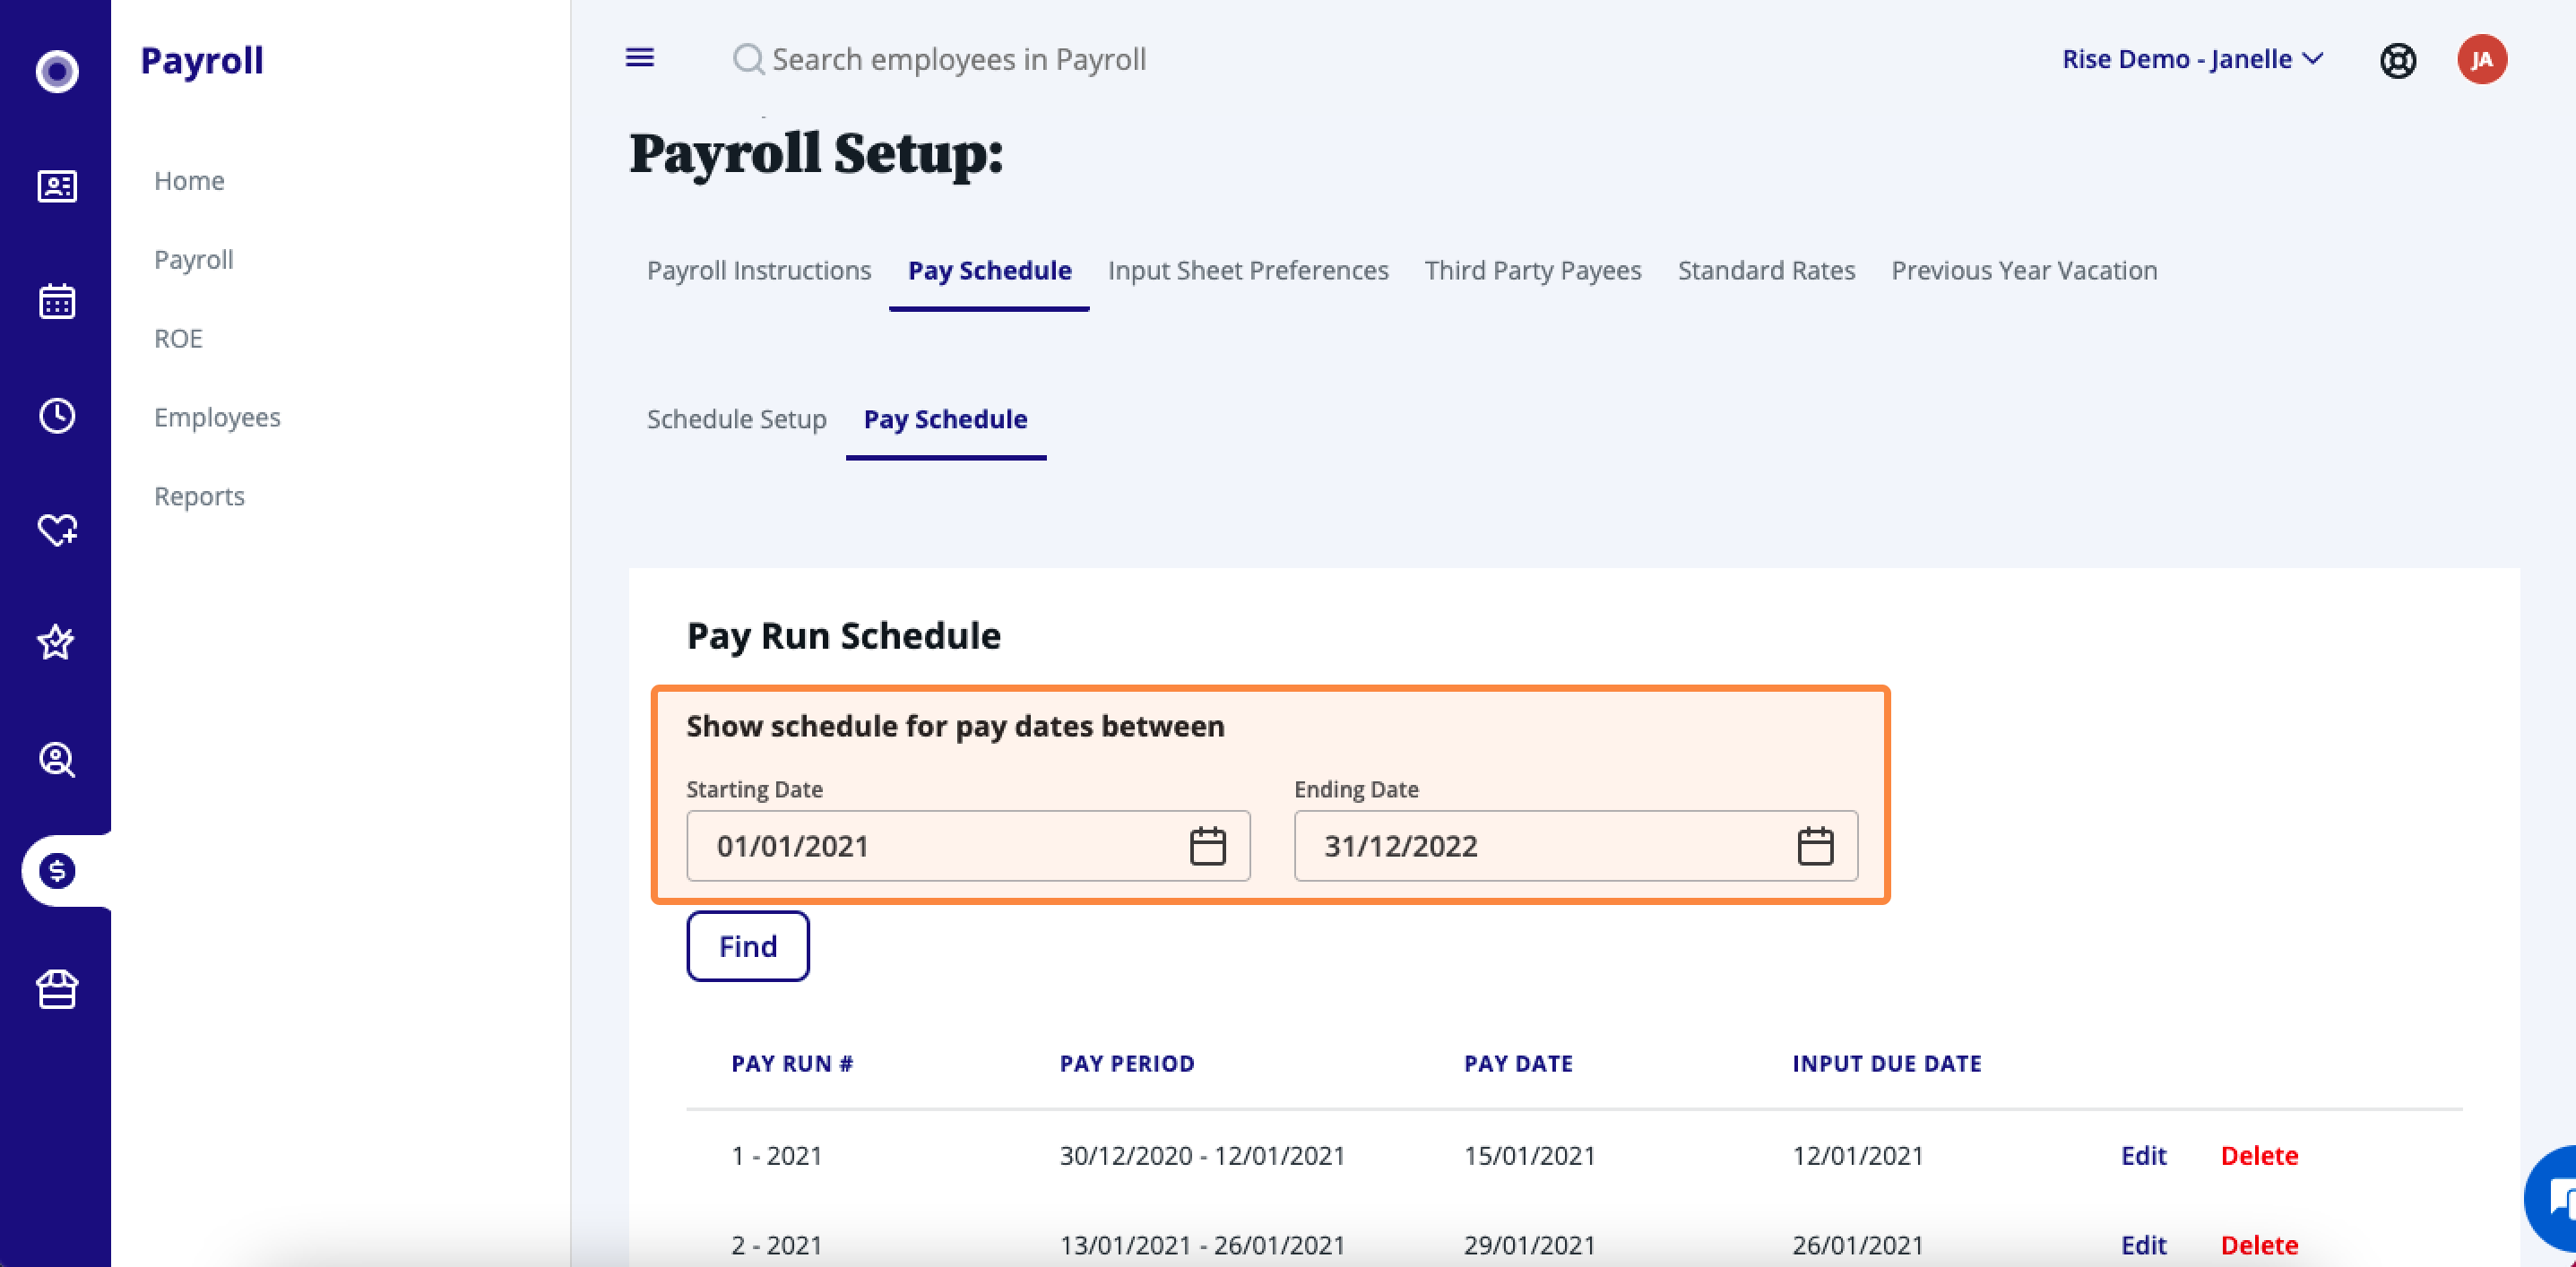Open the time clock sidebar icon
The height and width of the screenshot is (1267, 2576).
(x=57, y=416)
